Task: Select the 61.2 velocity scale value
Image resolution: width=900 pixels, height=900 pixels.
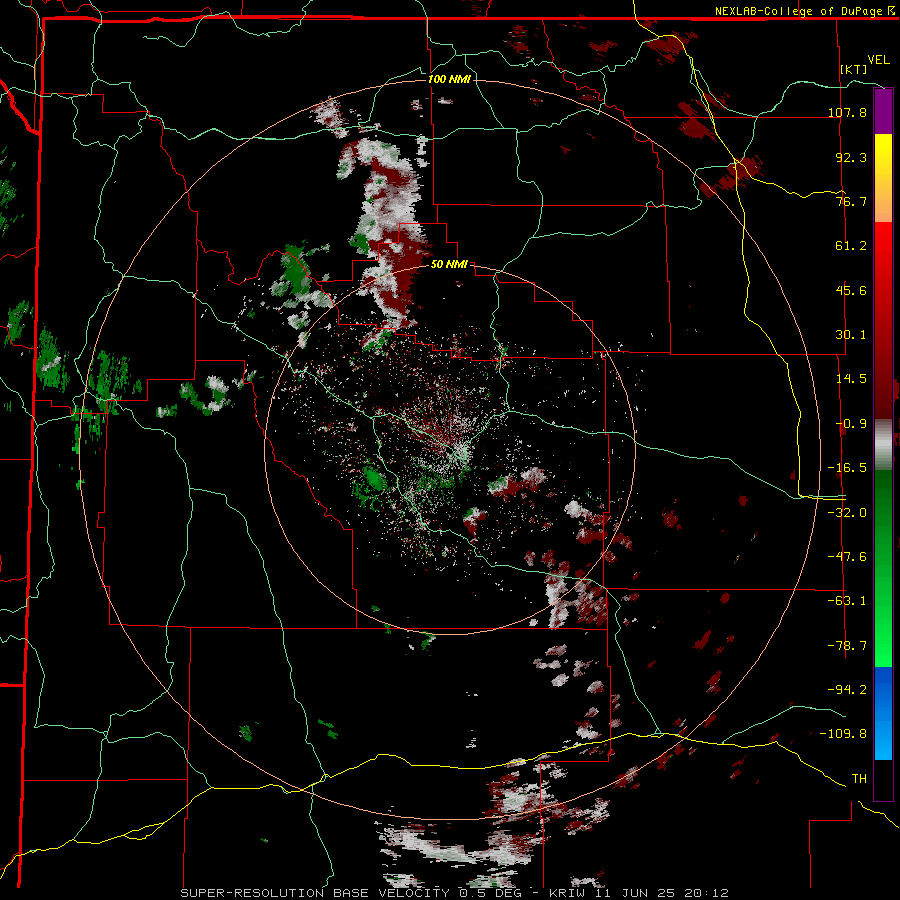Action: point(851,246)
